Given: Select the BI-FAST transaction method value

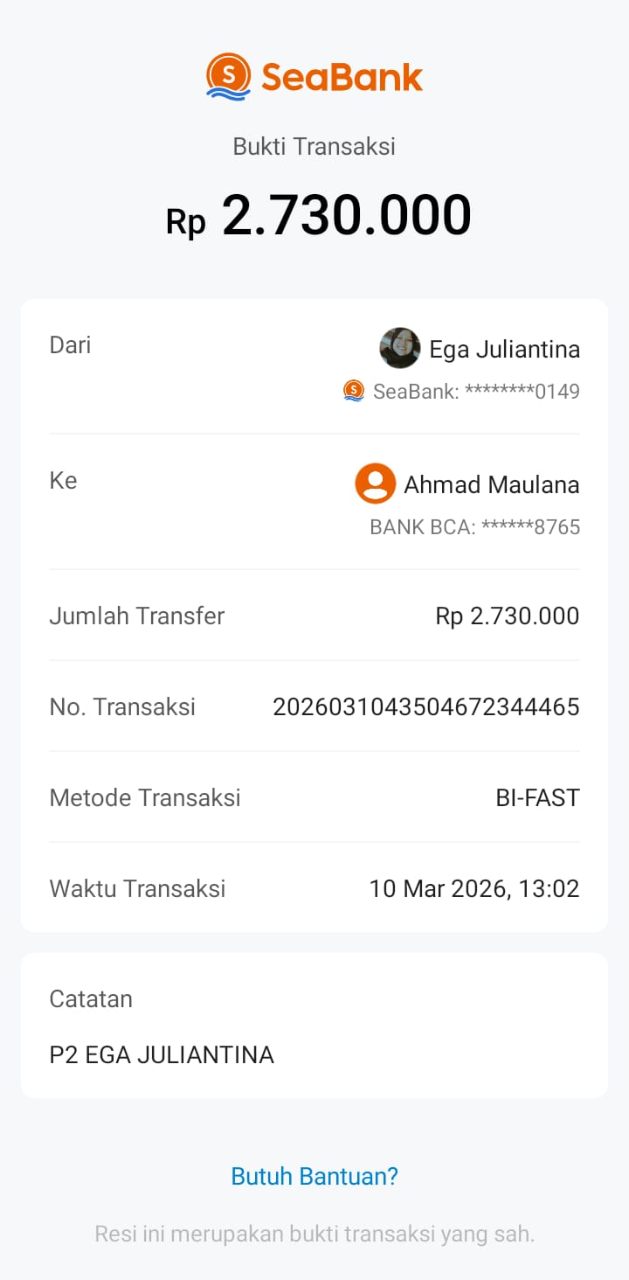Looking at the screenshot, I should tap(537, 798).
